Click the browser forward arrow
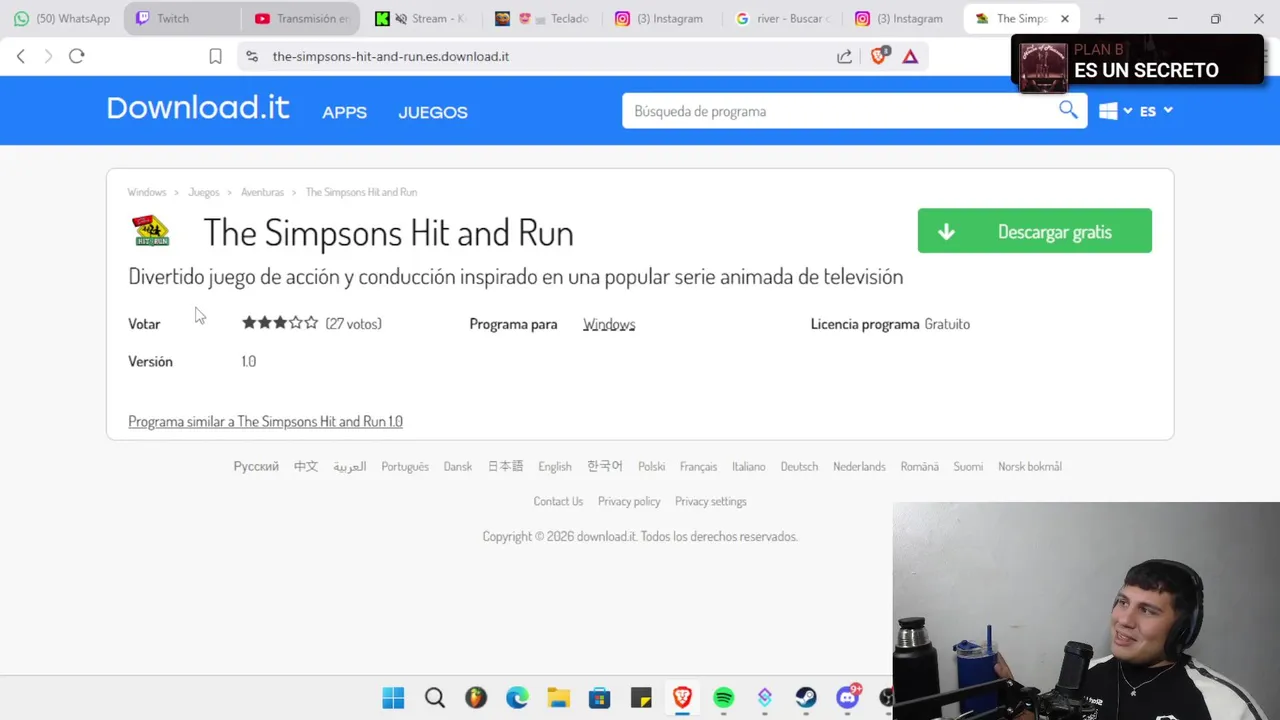This screenshot has height=720, width=1280. tap(47, 56)
